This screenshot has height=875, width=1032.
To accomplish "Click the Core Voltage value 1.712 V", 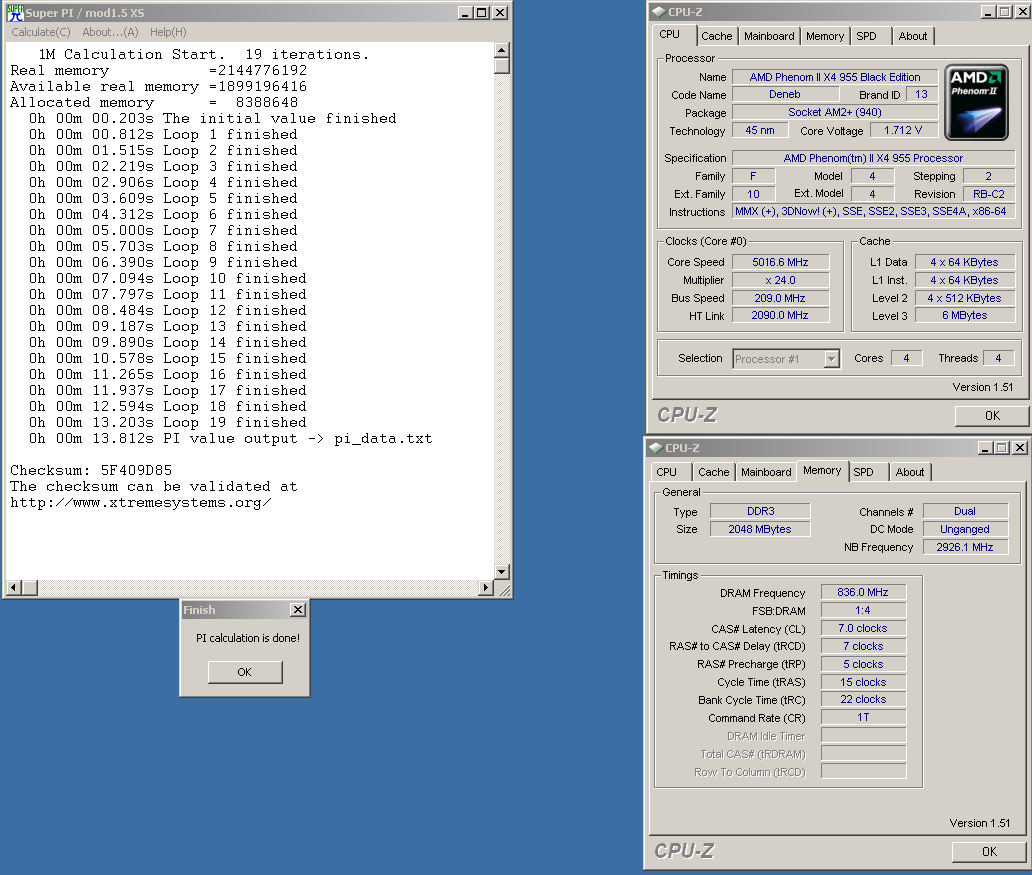I will click(903, 130).
